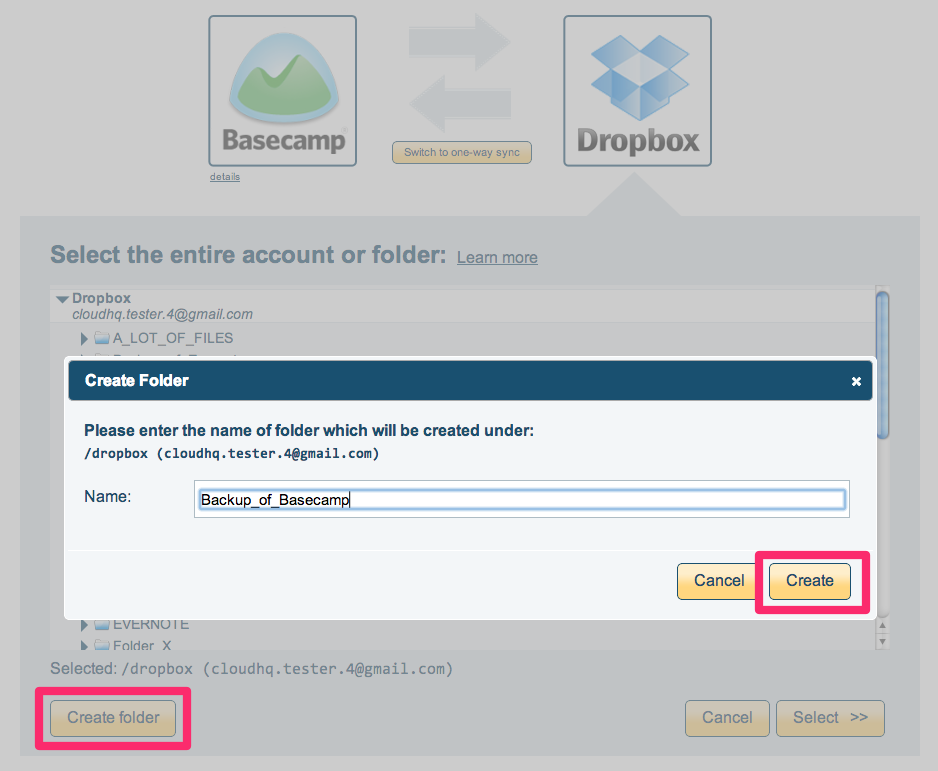The height and width of the screenshot is (771, 938).
Task: Cancel the Create Folder dialog
Action: 719,581
